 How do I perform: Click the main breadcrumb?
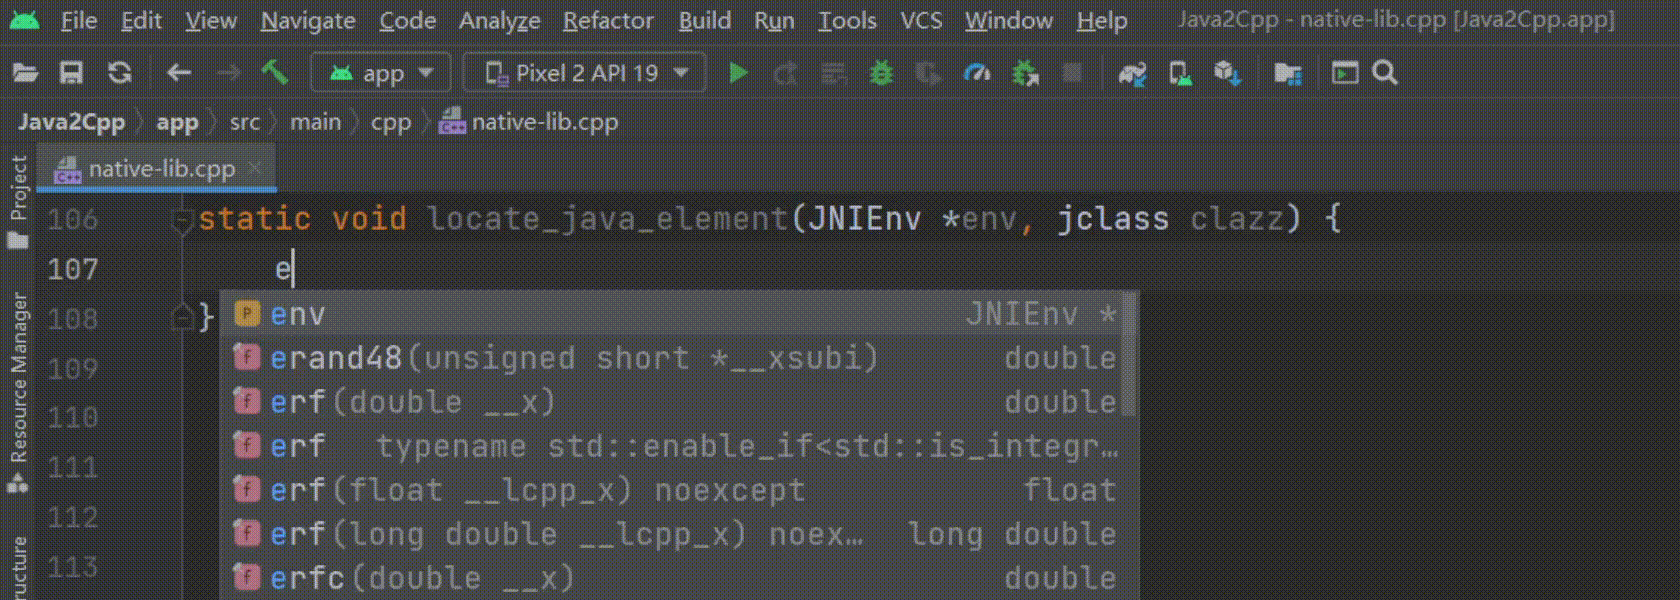315,122
